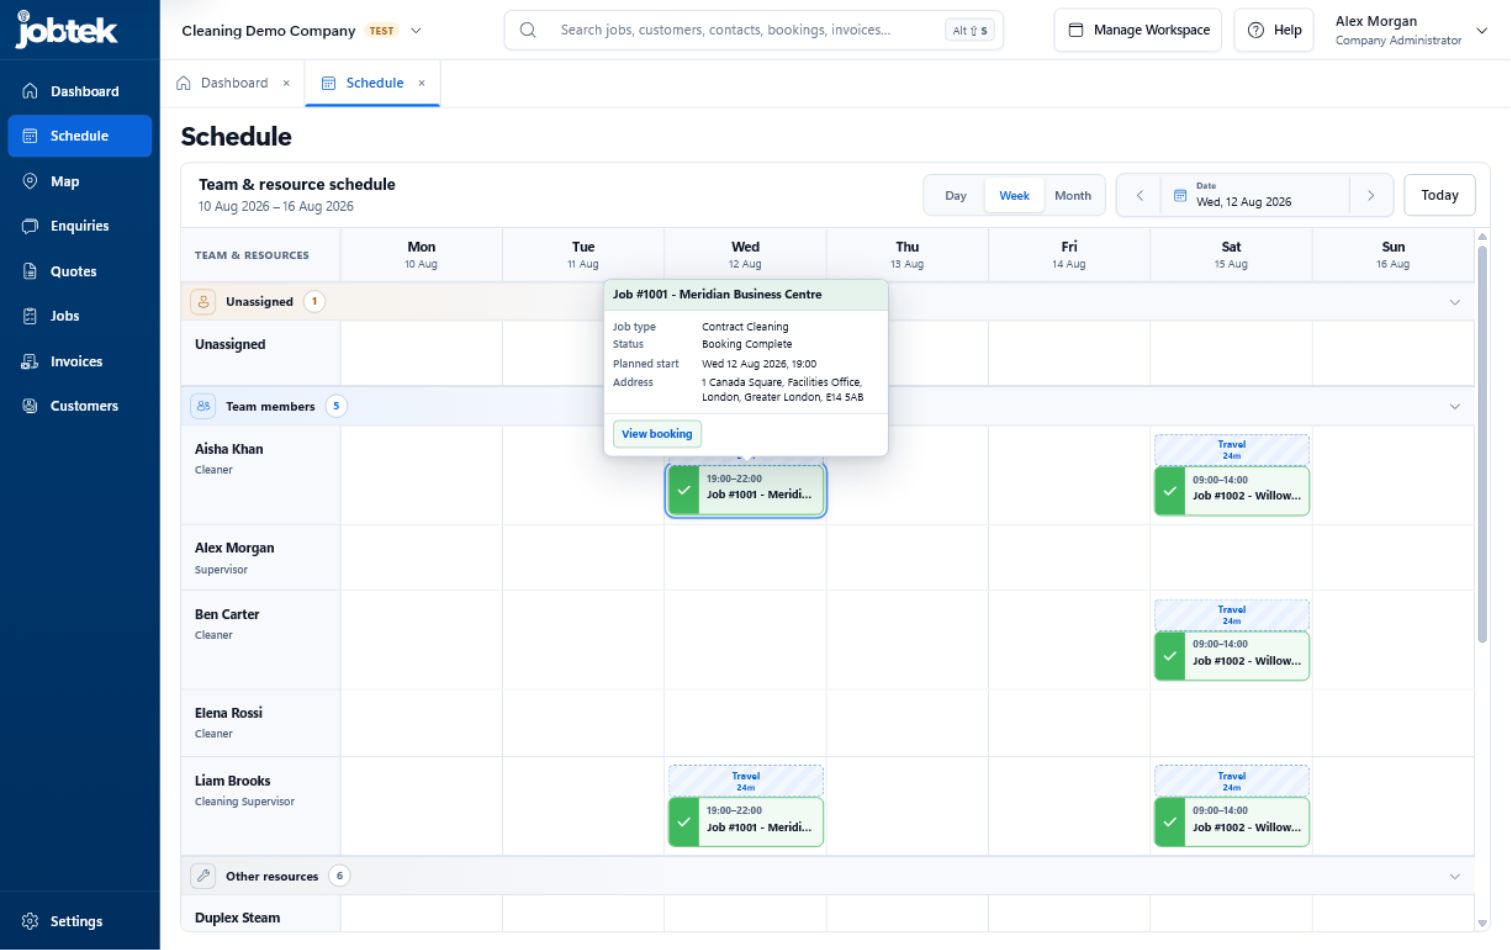The width and height of the screenshot is (1511, 950).
Task: Click the Unassigned person icon
Action: click(203, 301)
